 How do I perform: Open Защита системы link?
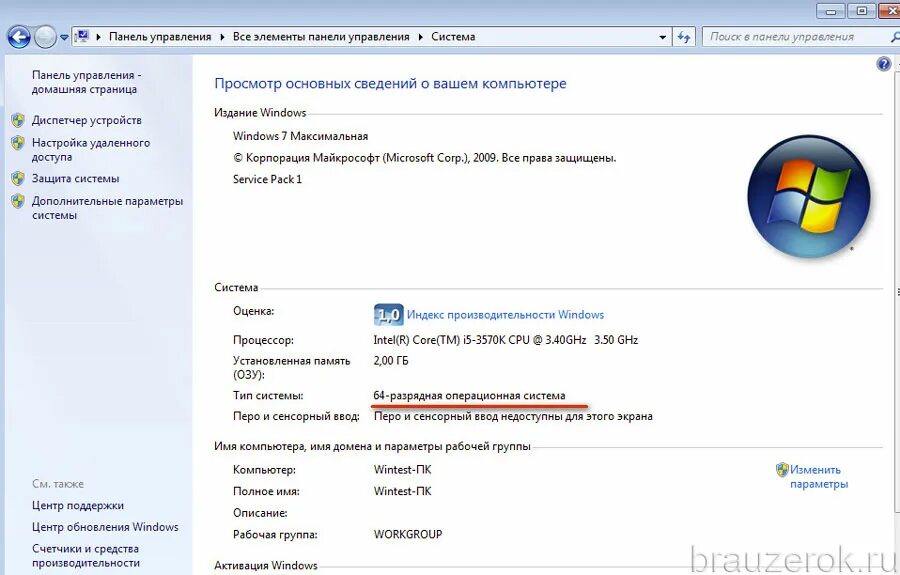[x=75, y=178]
